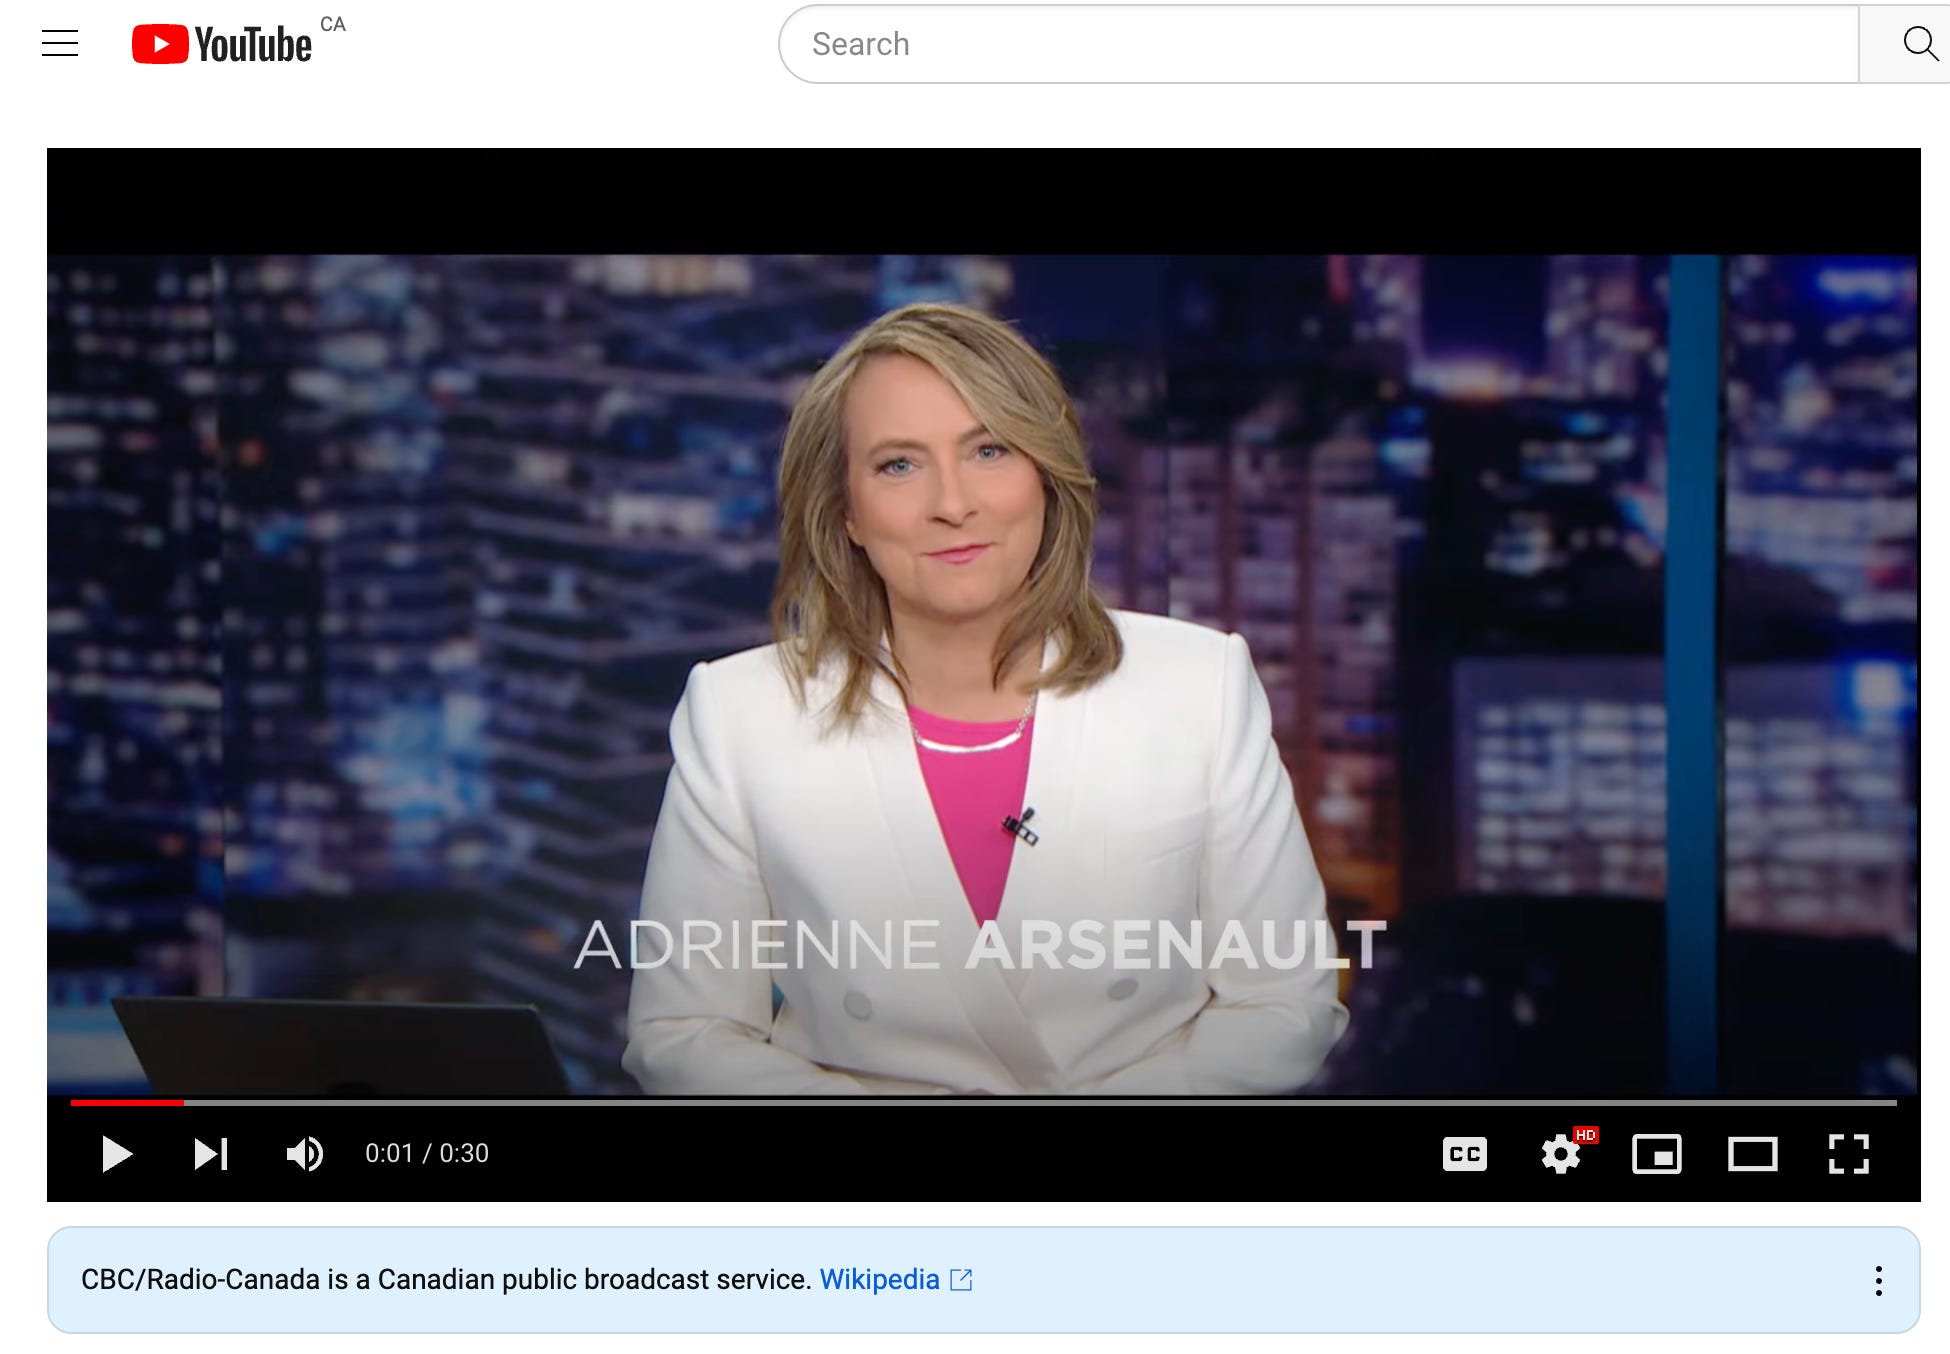This screenshot has width=1950, height=1354.
Task: Toggle closed captions on
Action: point(1464,1153)
